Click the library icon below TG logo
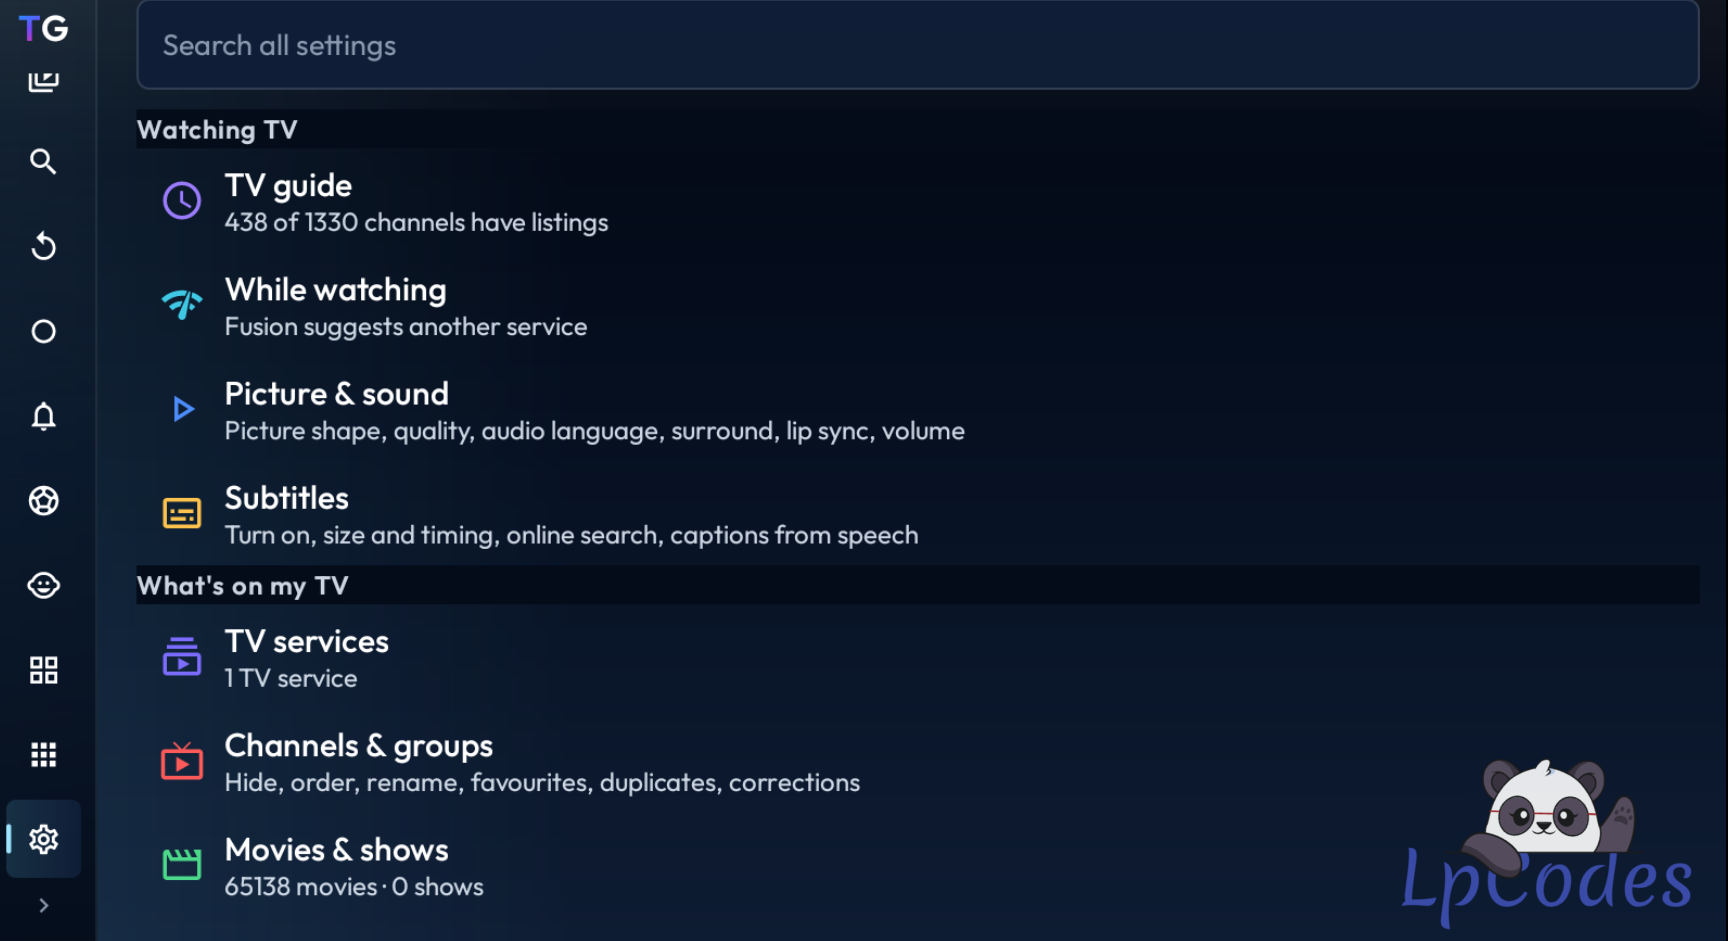The width and height of the screenshot is (1728, 941). click(43, 80)
